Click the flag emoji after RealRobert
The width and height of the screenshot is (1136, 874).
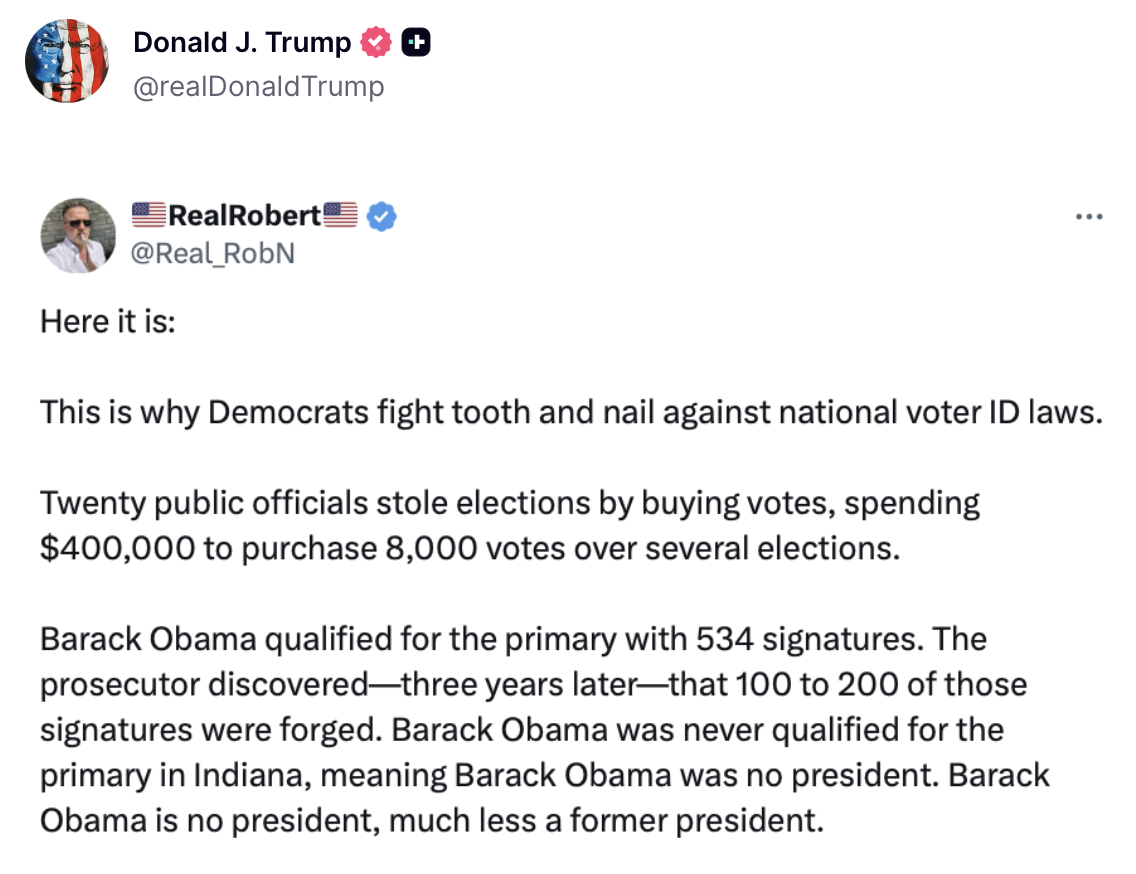point(341,215)
